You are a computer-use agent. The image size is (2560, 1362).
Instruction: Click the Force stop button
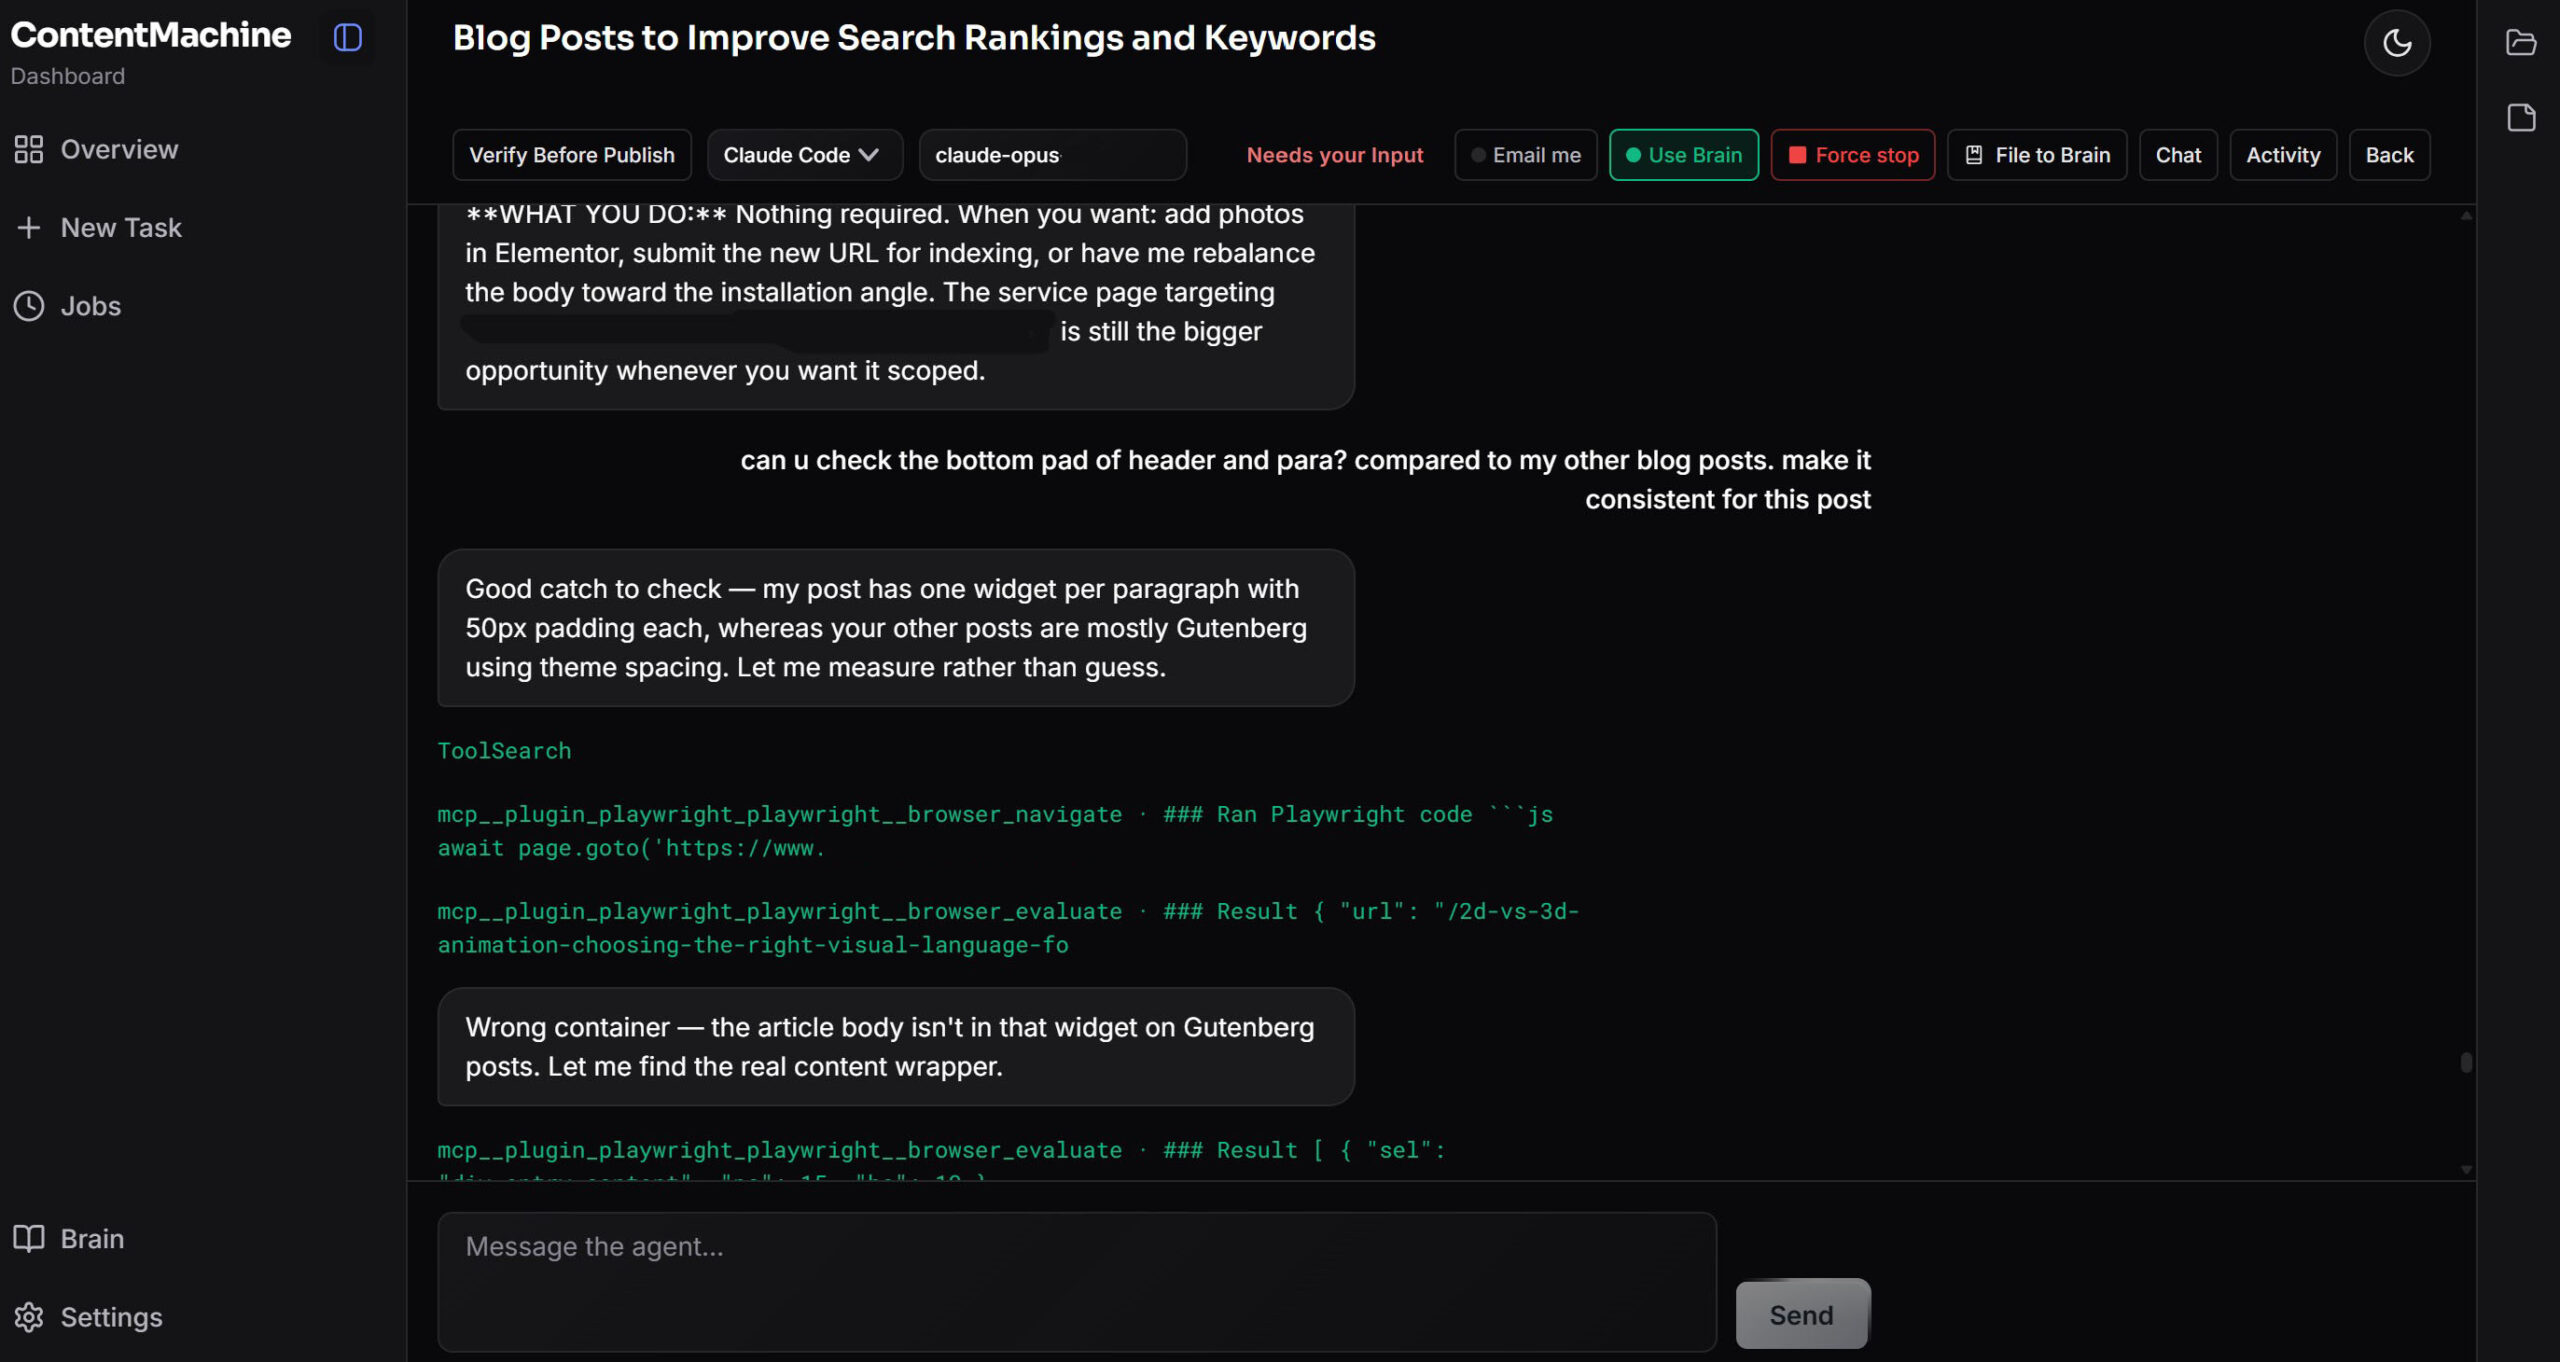(x=1852, y=155)
